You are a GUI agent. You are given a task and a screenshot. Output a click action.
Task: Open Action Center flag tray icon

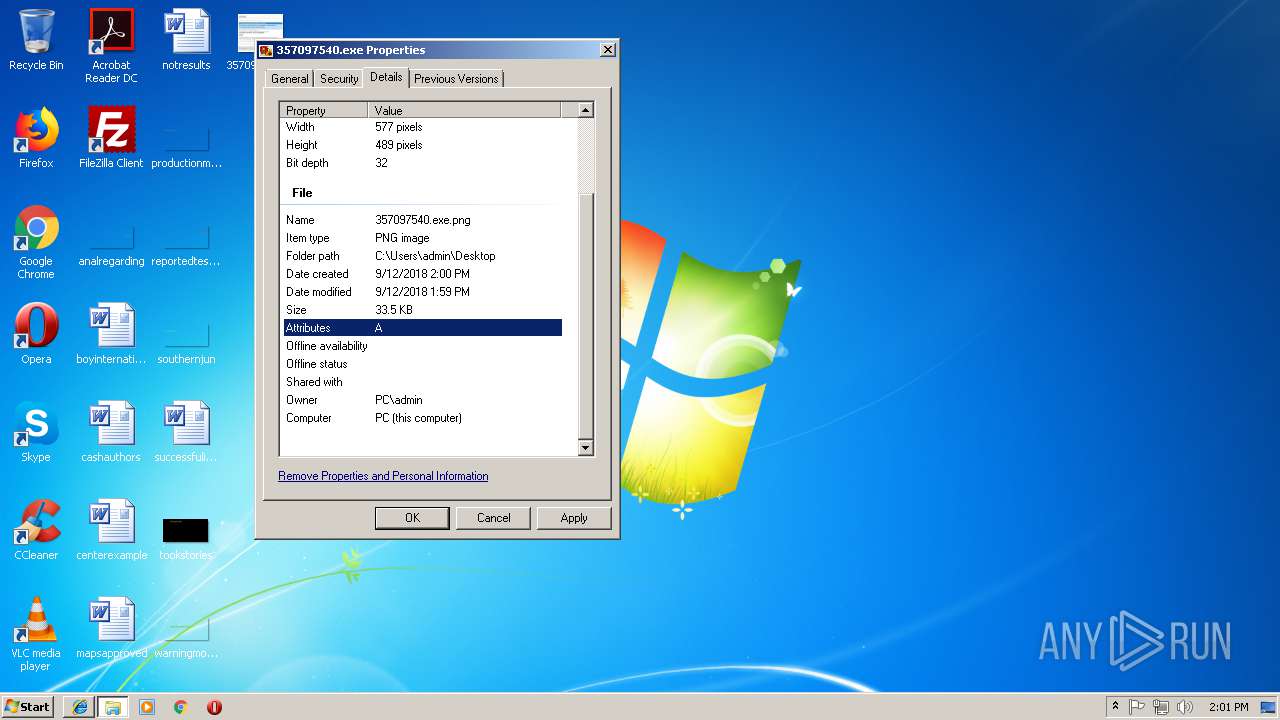(x=1137, y=707)
